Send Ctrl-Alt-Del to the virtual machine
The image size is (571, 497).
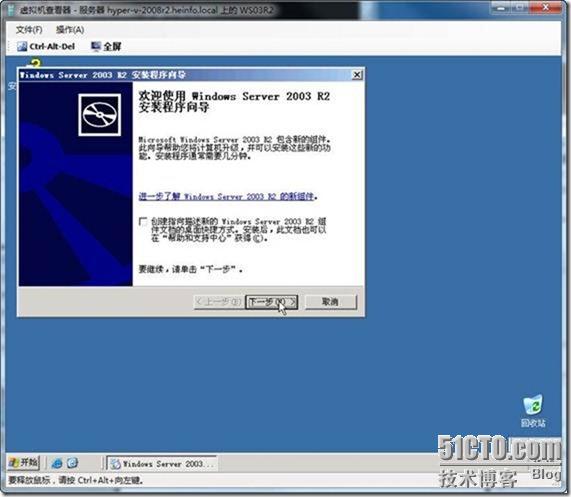pos(46,46)
